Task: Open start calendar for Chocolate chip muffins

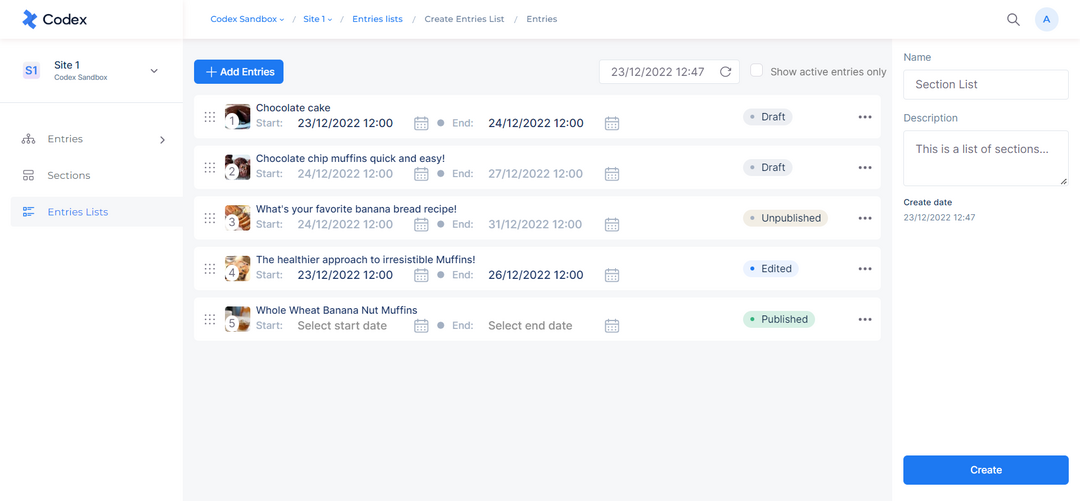Action: coord(422,174)
